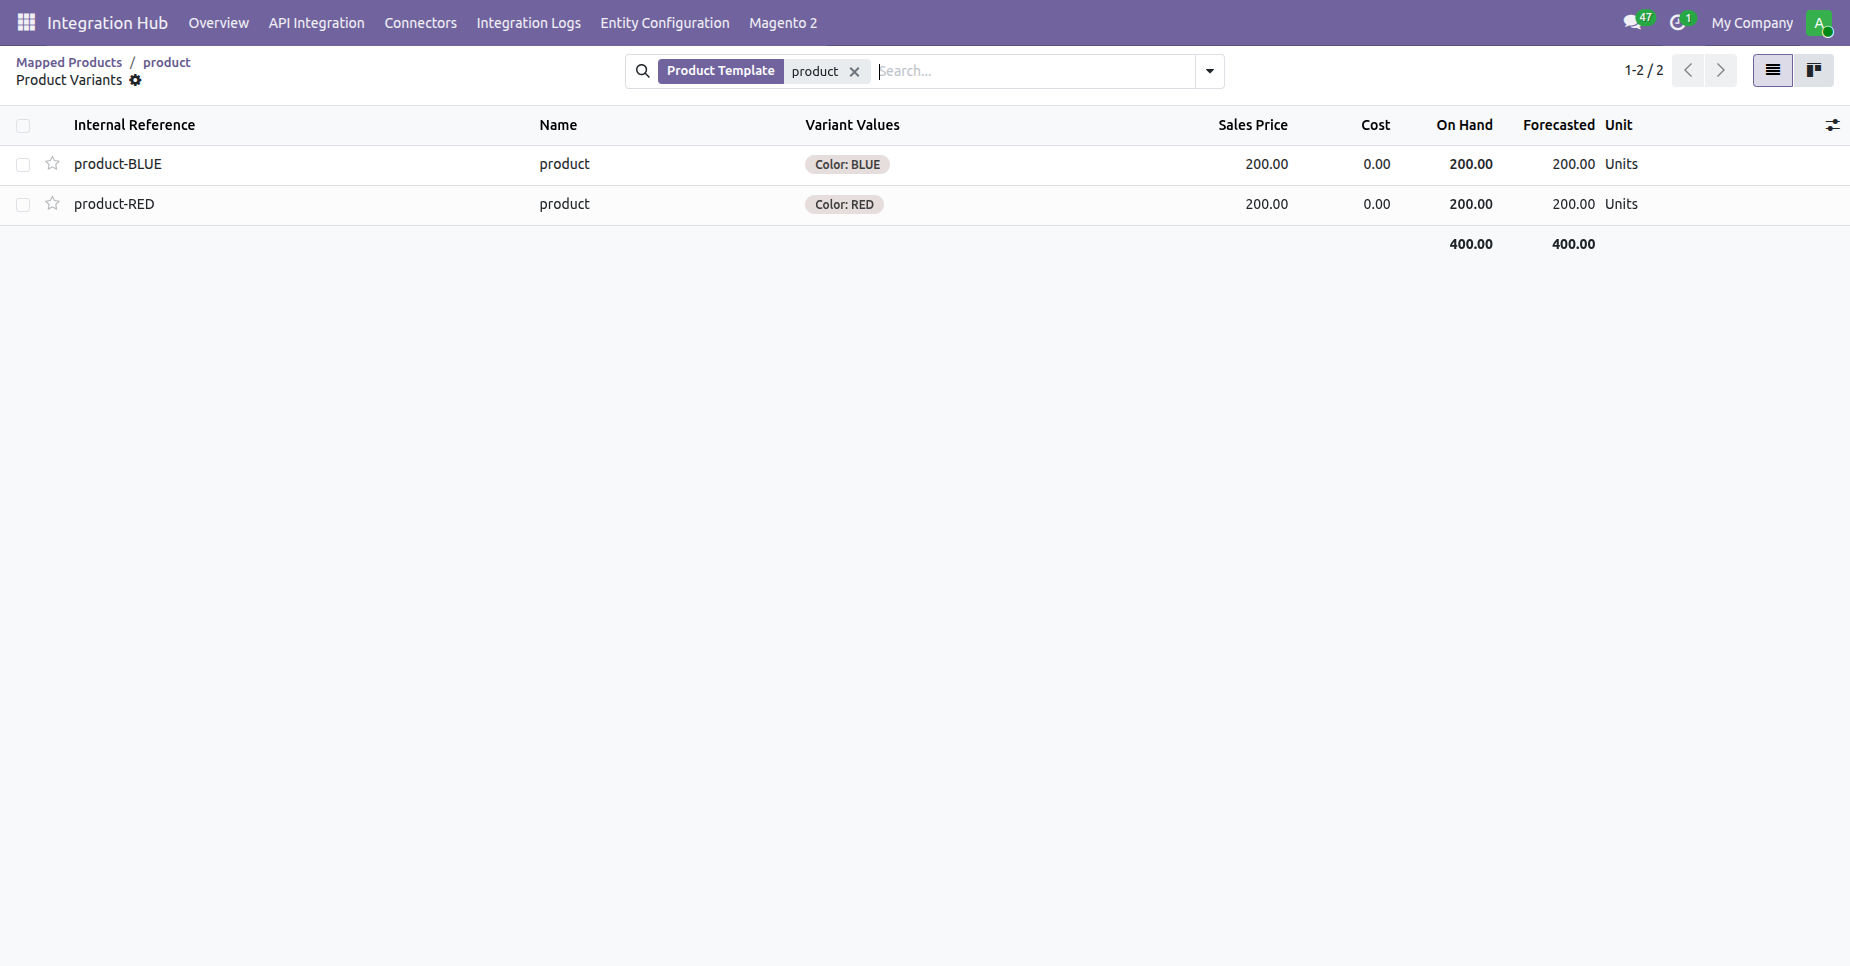Screen dimensions: 1850x966
Task: Click the Color: BLUE variant tag
Action: [847, 165]
